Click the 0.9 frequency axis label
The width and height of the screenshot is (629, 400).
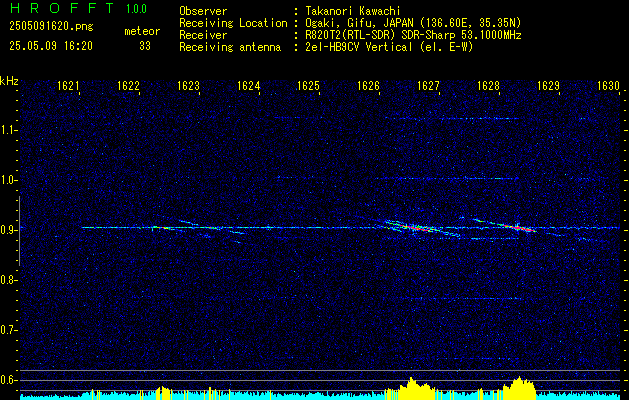pos(8,230)
